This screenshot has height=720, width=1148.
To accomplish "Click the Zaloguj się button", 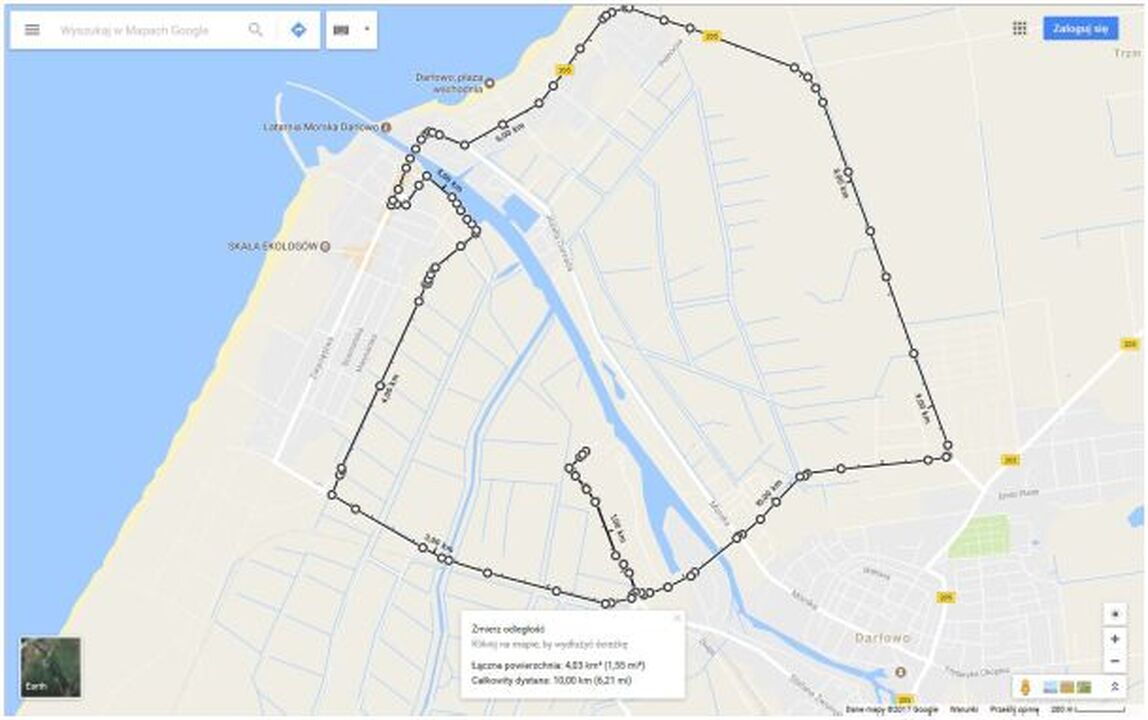I will click(x=1081, y=29).
